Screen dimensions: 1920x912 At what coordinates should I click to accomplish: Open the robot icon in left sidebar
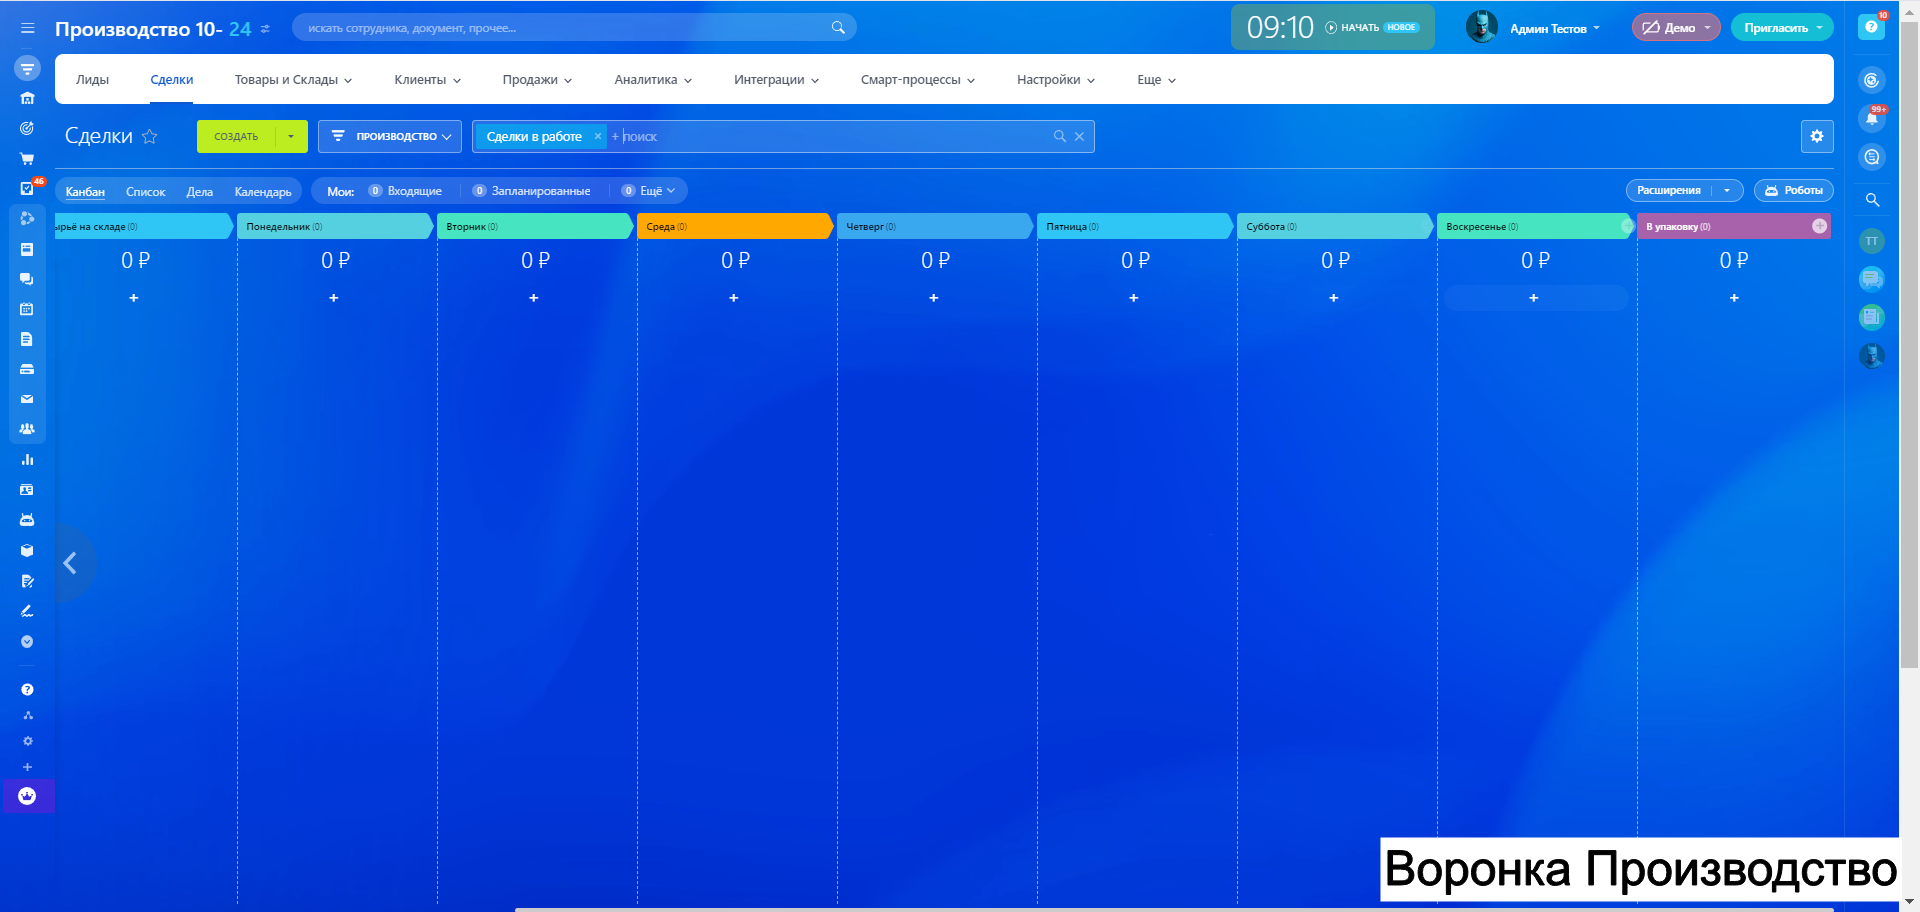point(27,520)
